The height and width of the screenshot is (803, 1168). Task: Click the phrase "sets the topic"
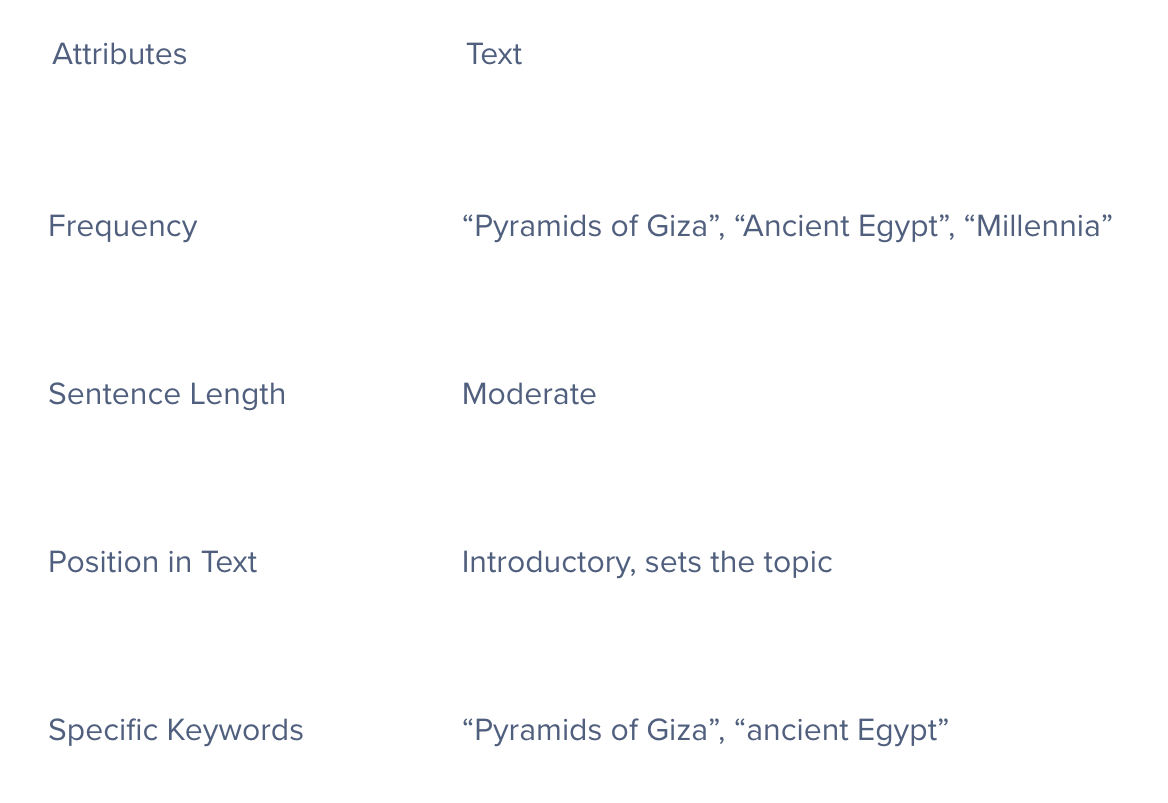pyautogui.click(x=739, y=562)
